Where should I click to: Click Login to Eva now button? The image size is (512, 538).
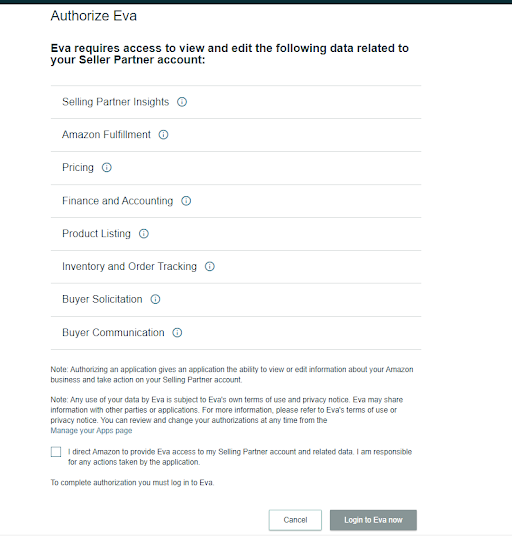point(373,520)
